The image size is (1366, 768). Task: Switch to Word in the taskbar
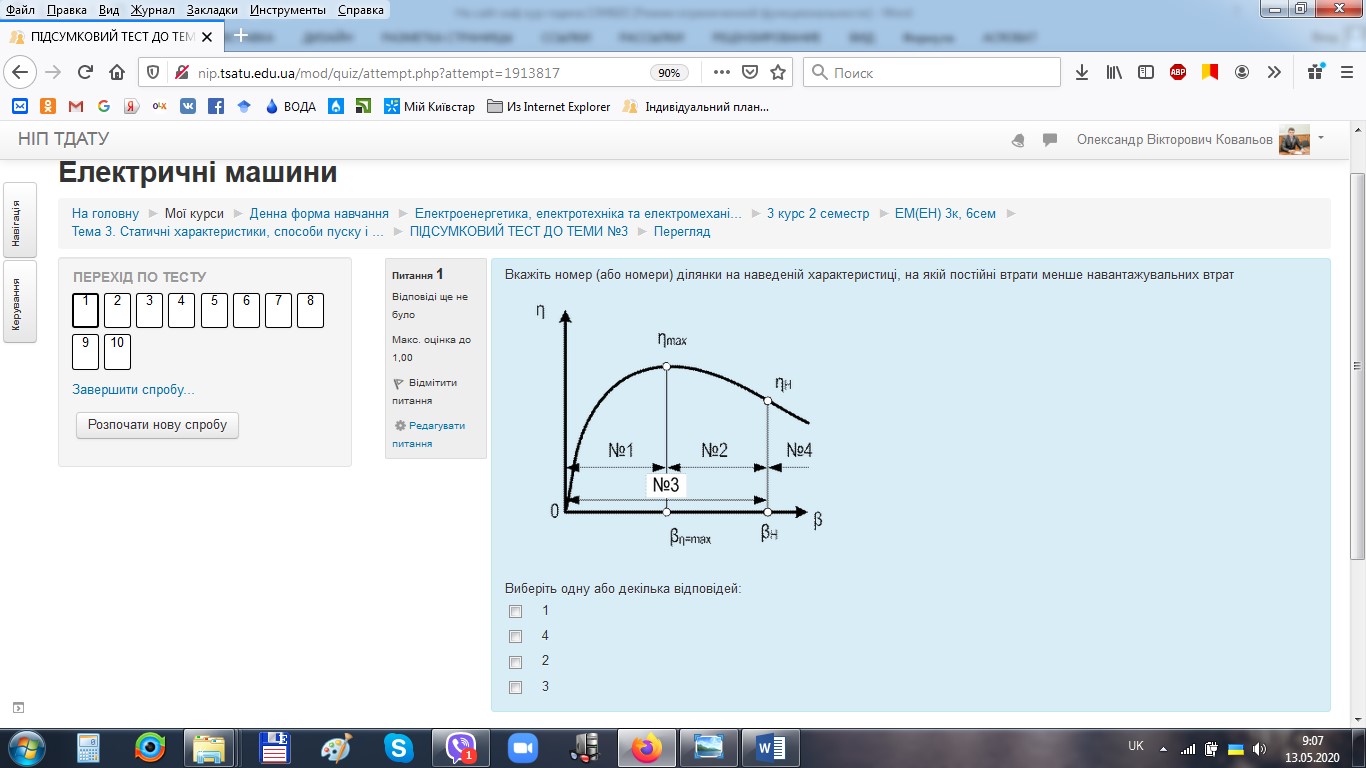coord(770,747)
